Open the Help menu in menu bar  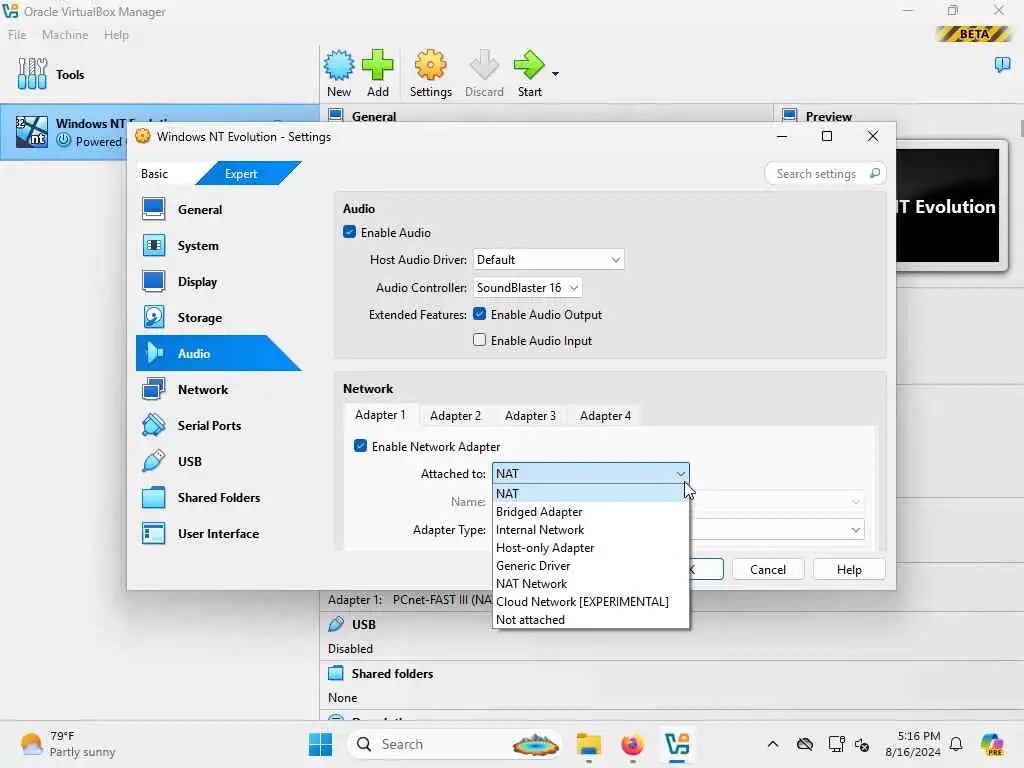(116, 35)
